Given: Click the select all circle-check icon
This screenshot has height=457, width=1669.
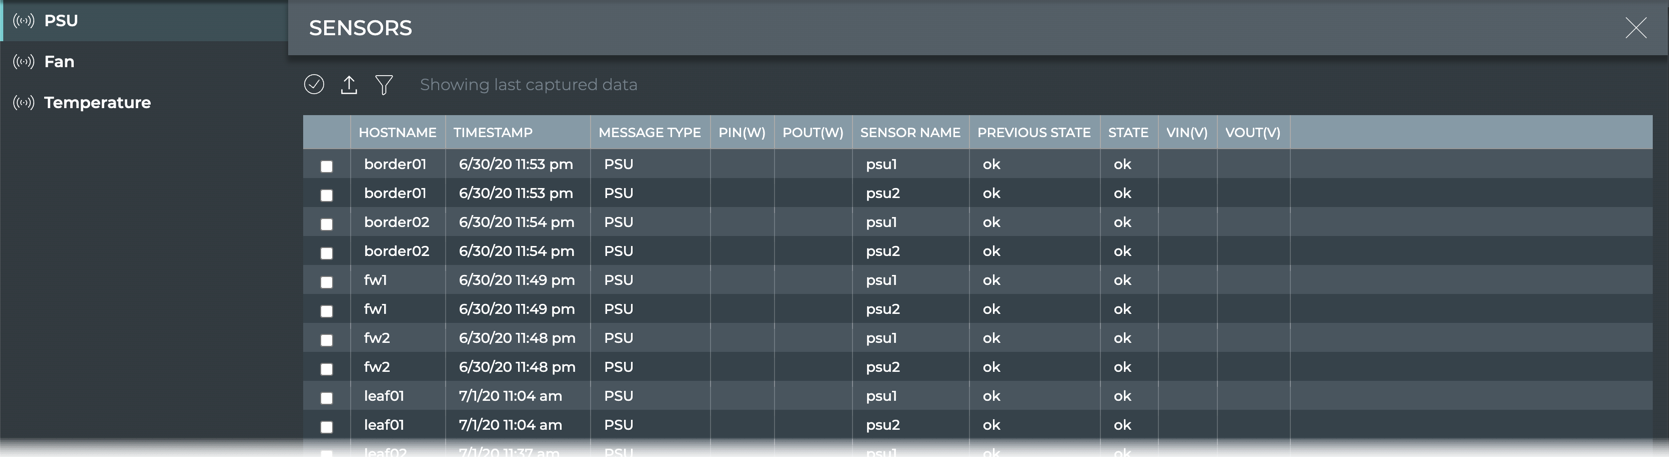Looking at the screenshot, I should (x=314, y=85).
